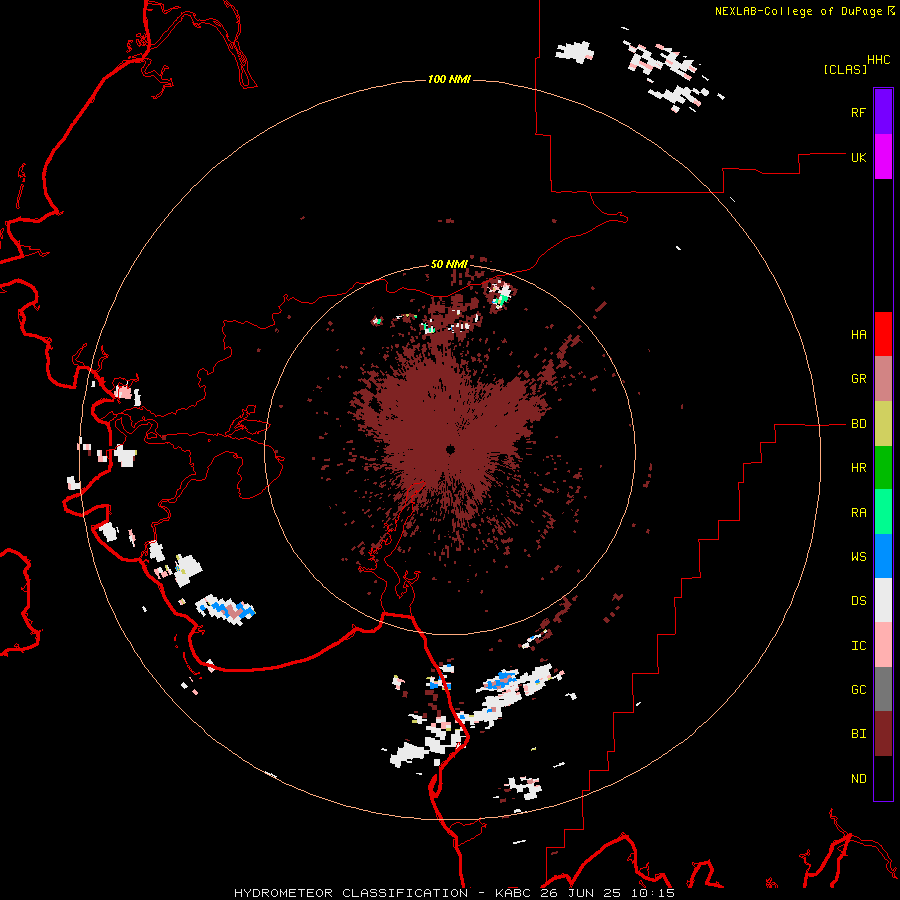Select the GR dusty pink legend swatch

(883, 379)
